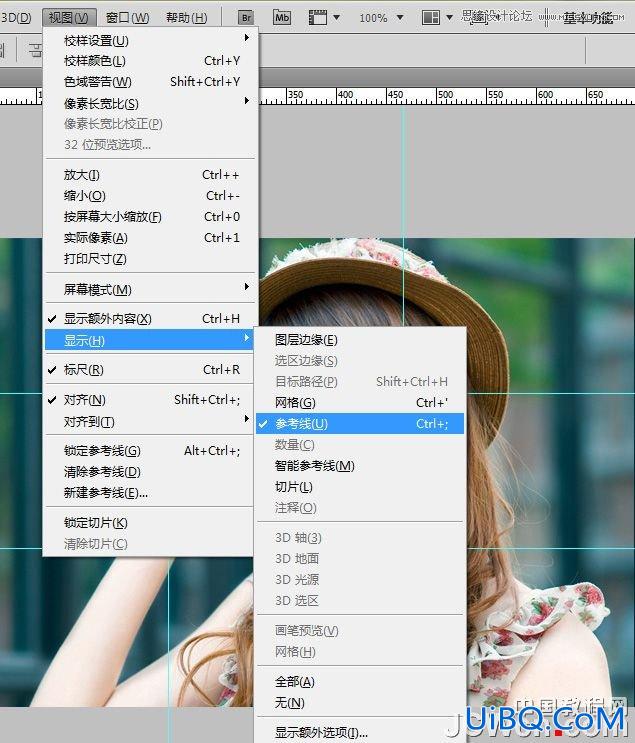Expand the 显示(H) submenu
The height and width of the screenshot is (743, 635).
[150, 340]
